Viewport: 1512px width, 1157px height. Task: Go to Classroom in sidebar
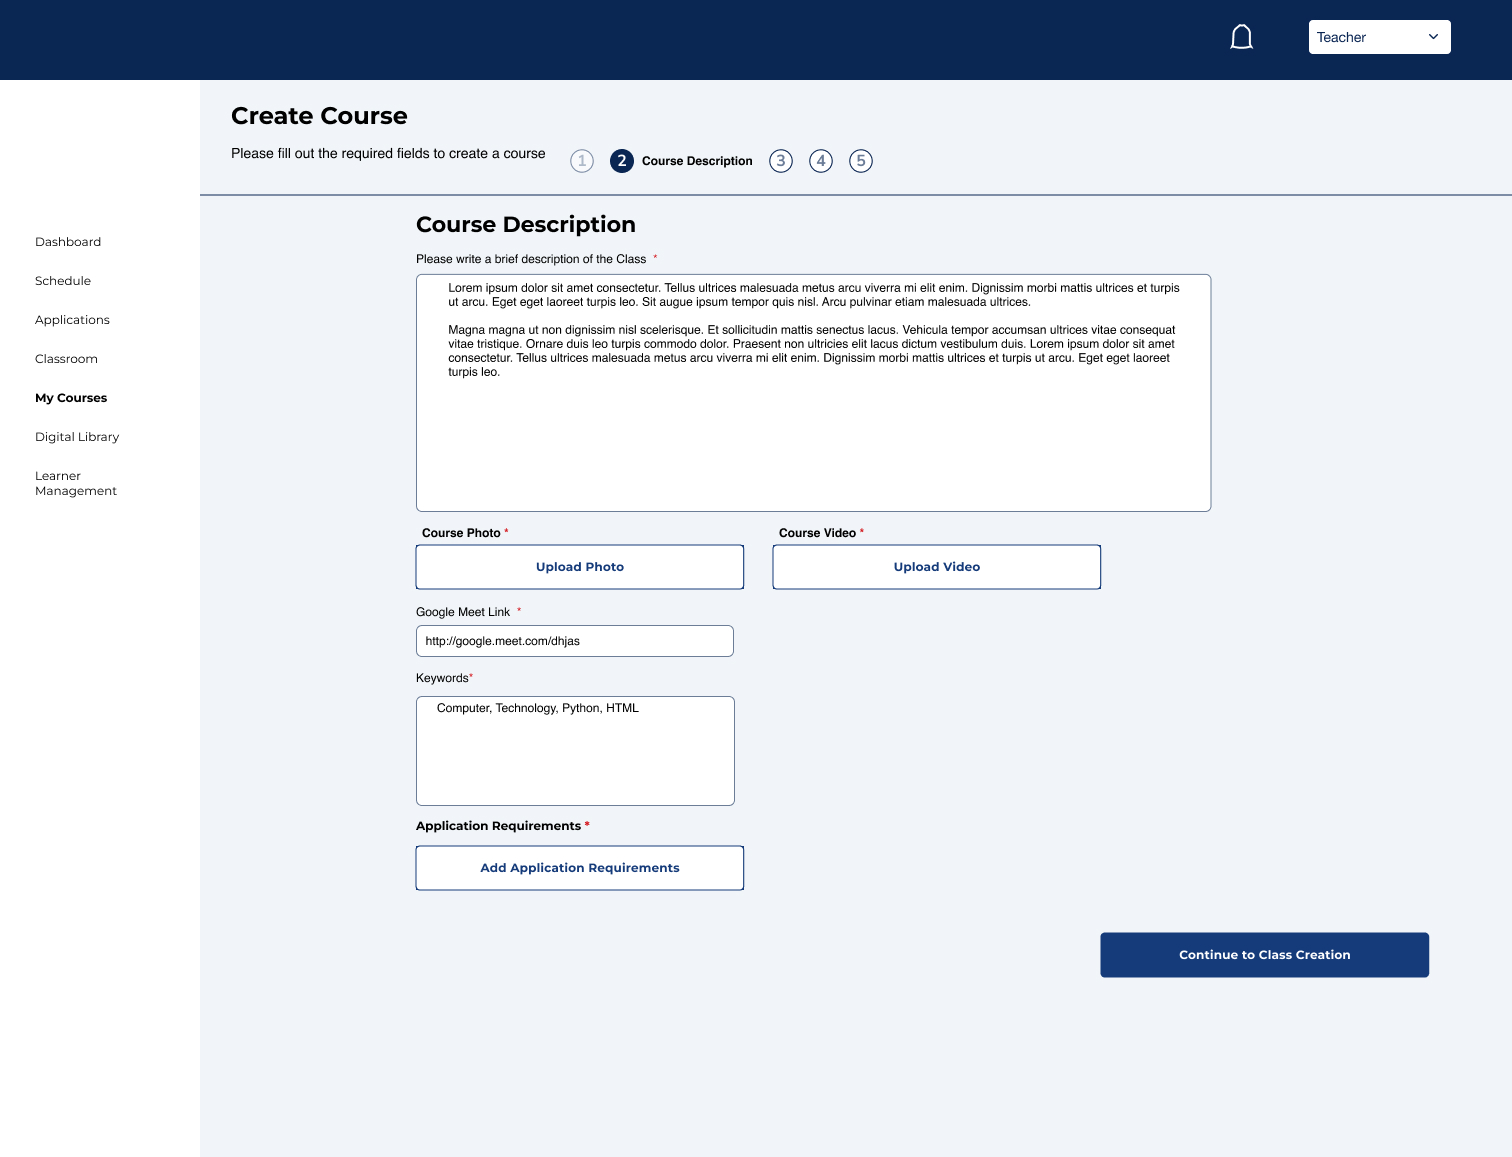(66, 359)
